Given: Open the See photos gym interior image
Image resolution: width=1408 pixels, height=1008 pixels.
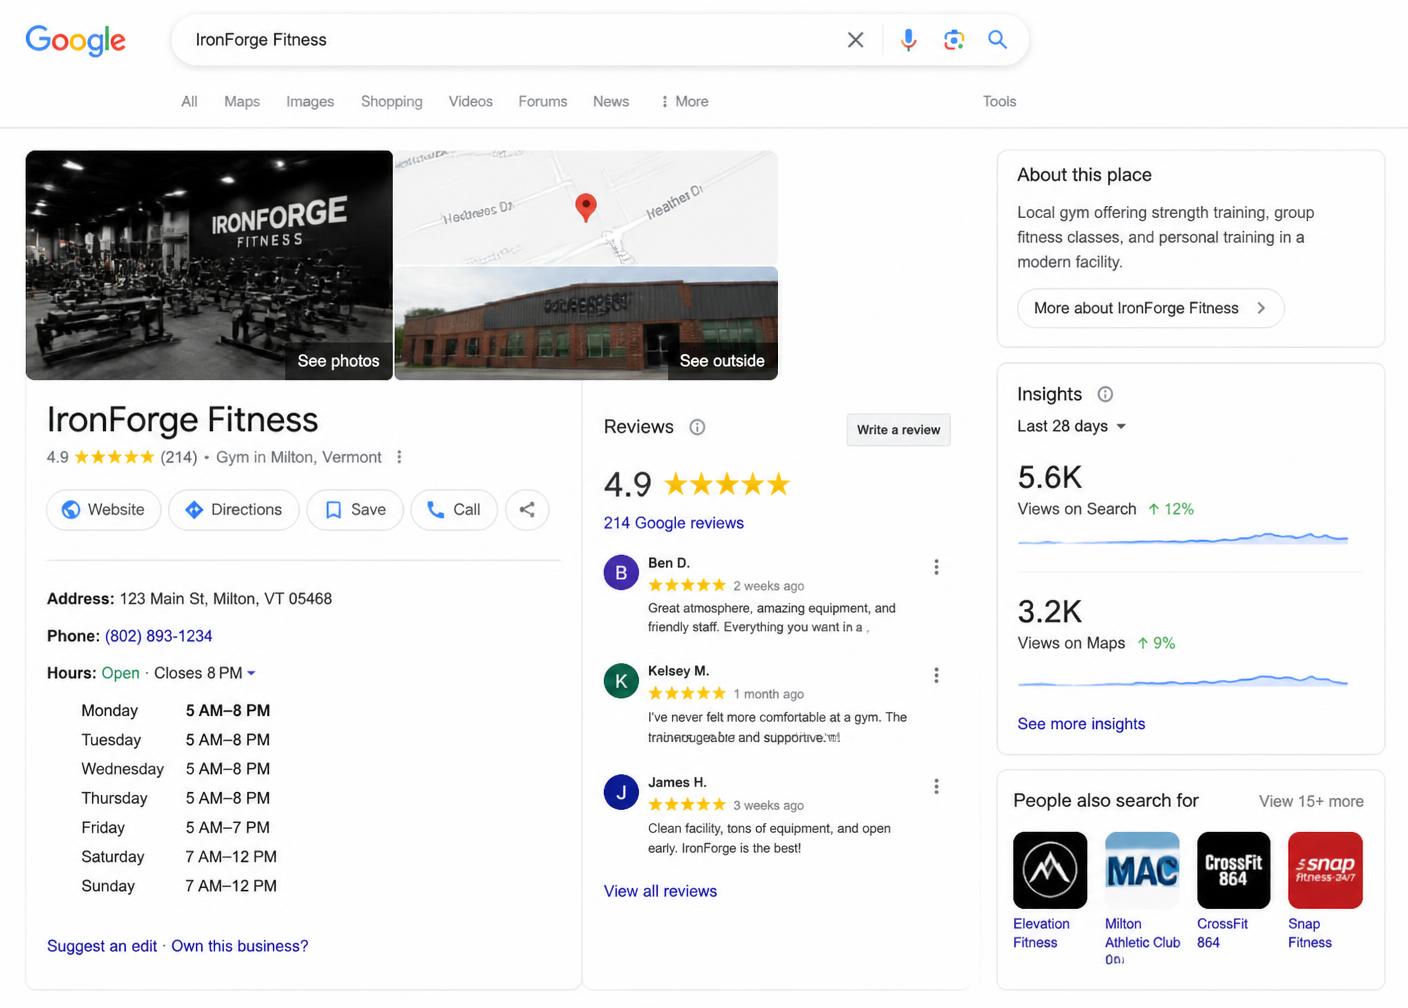Looking at the screenshot, I should pos(209,265).
